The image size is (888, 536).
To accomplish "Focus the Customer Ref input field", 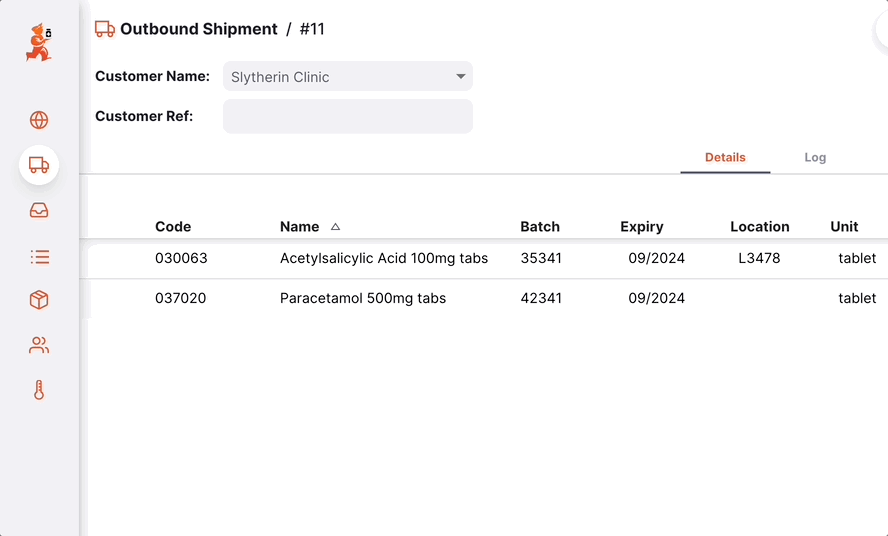I will 348,116.
